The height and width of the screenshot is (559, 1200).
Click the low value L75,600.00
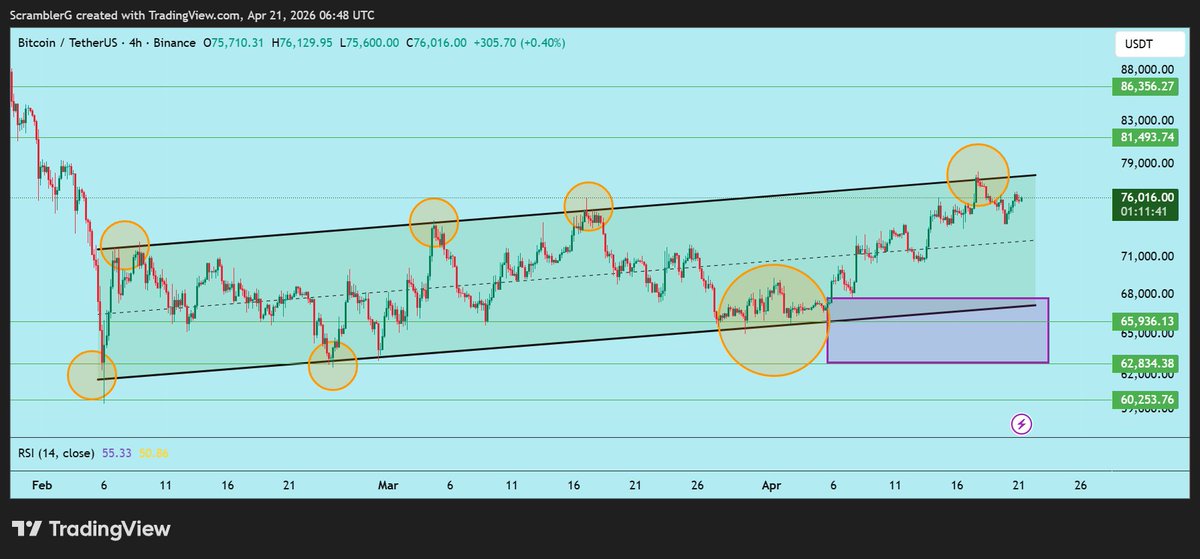pyautogui.click(x=369, y=43)
